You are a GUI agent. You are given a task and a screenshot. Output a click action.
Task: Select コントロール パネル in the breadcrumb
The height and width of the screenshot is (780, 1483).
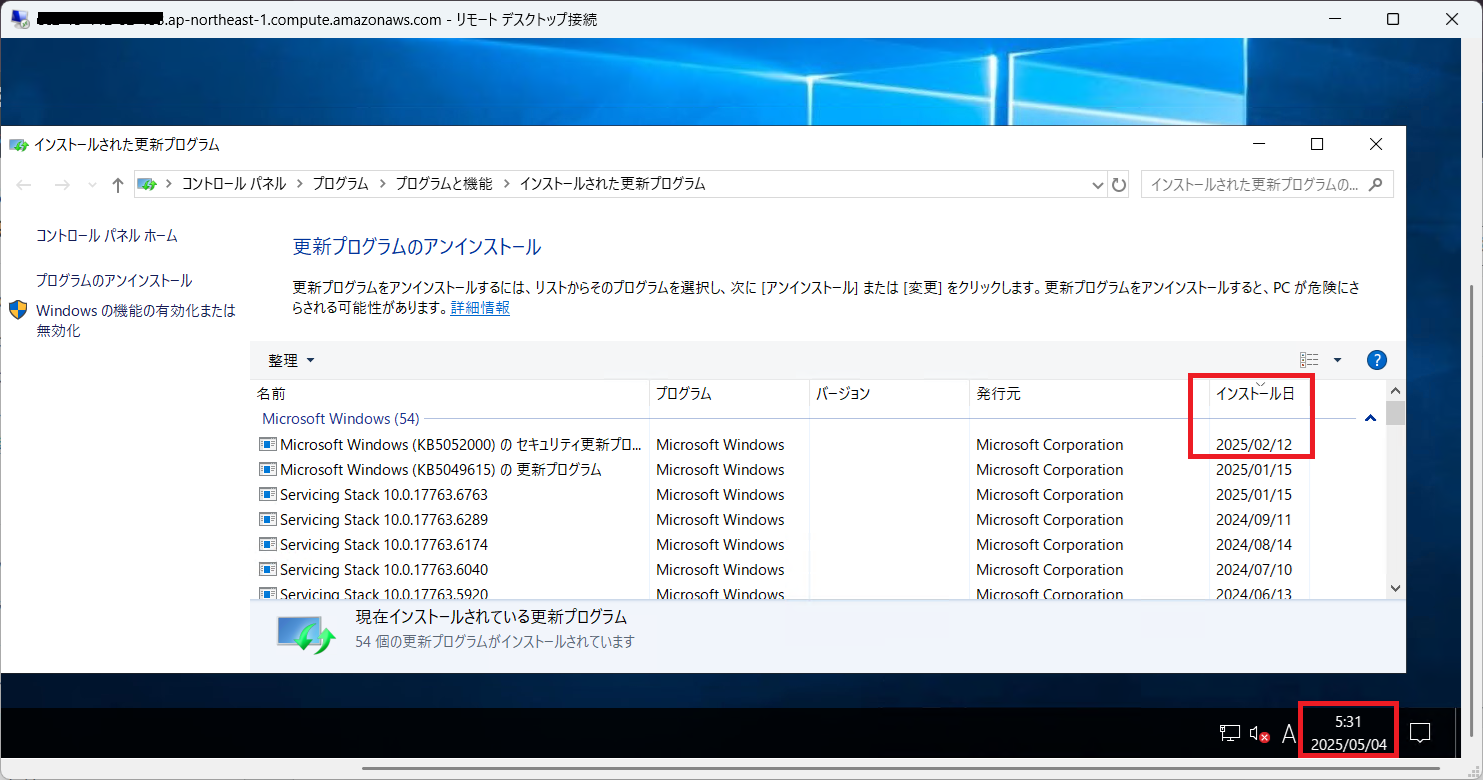pyautogui.click(x=234, y=184)
